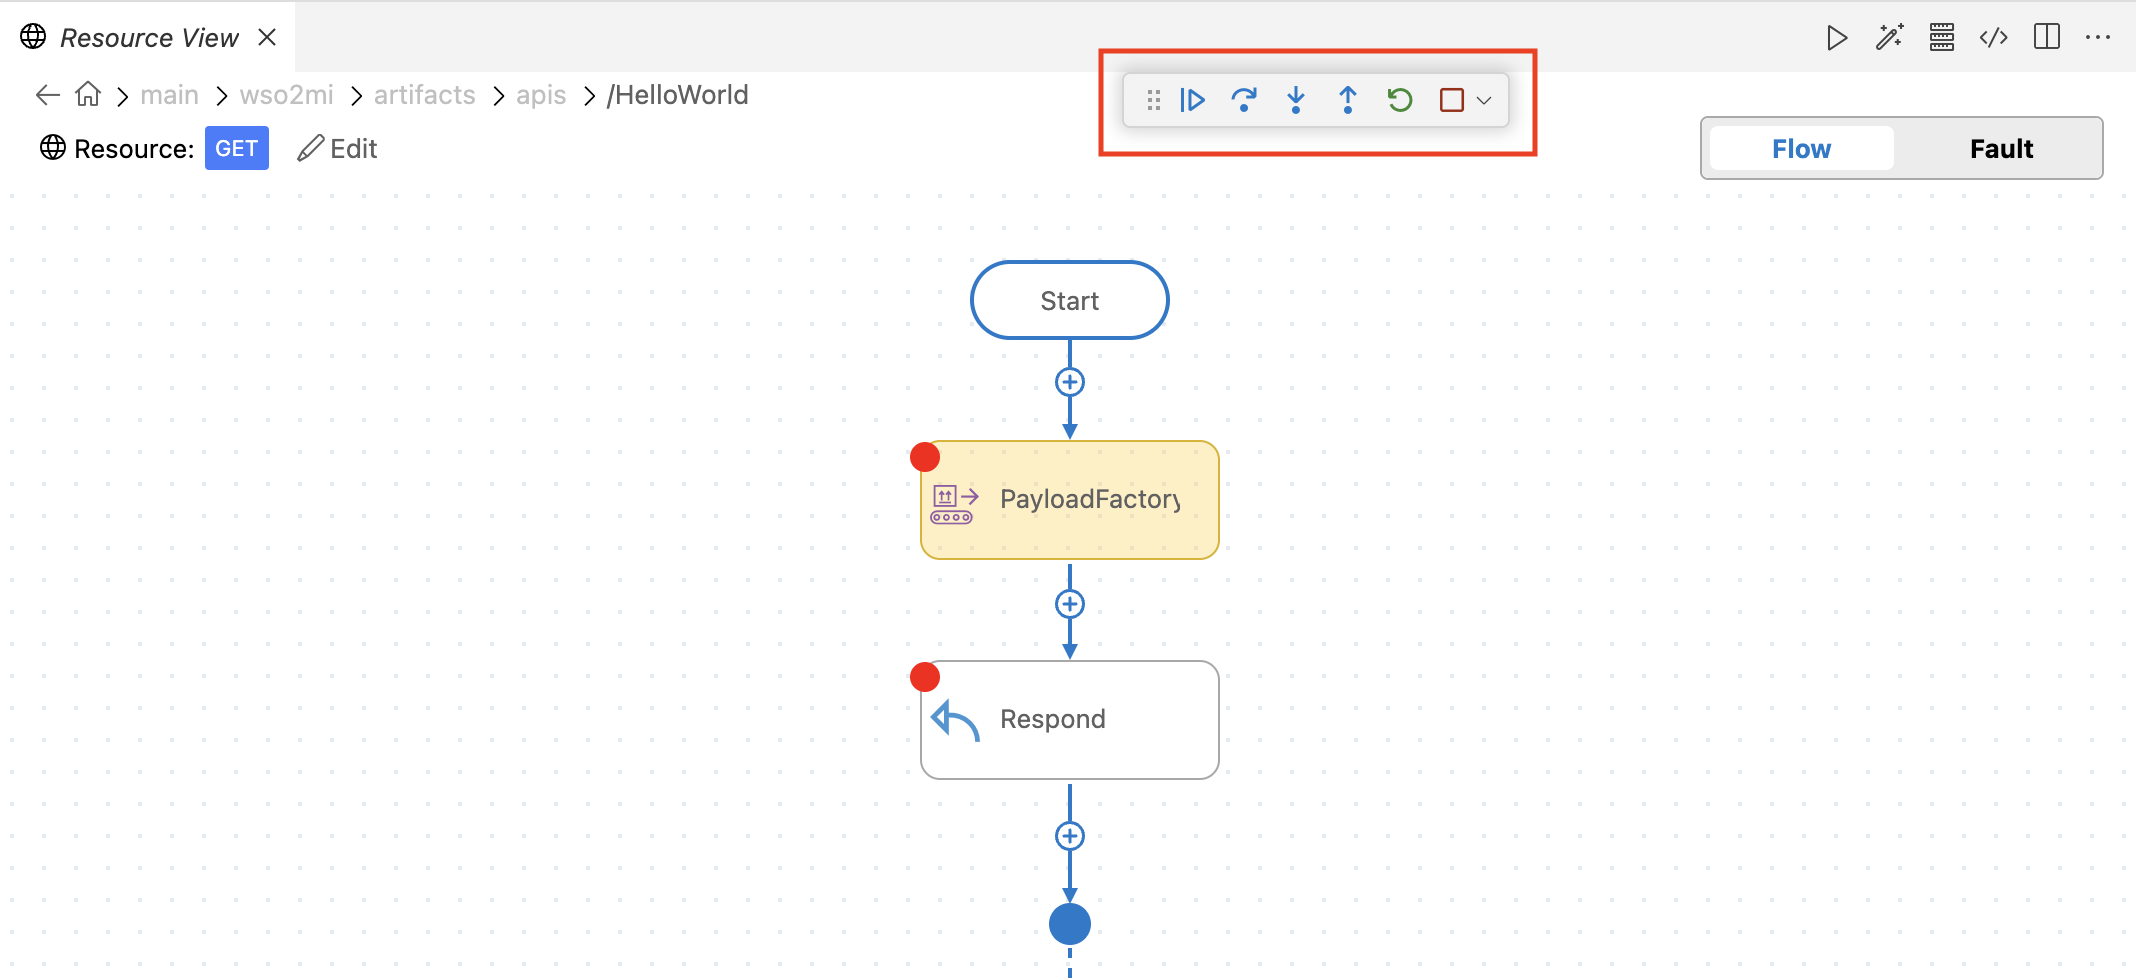
Task: Toggle the PayloadFactory breakpoint dot
Action: (x=925, y=457)
